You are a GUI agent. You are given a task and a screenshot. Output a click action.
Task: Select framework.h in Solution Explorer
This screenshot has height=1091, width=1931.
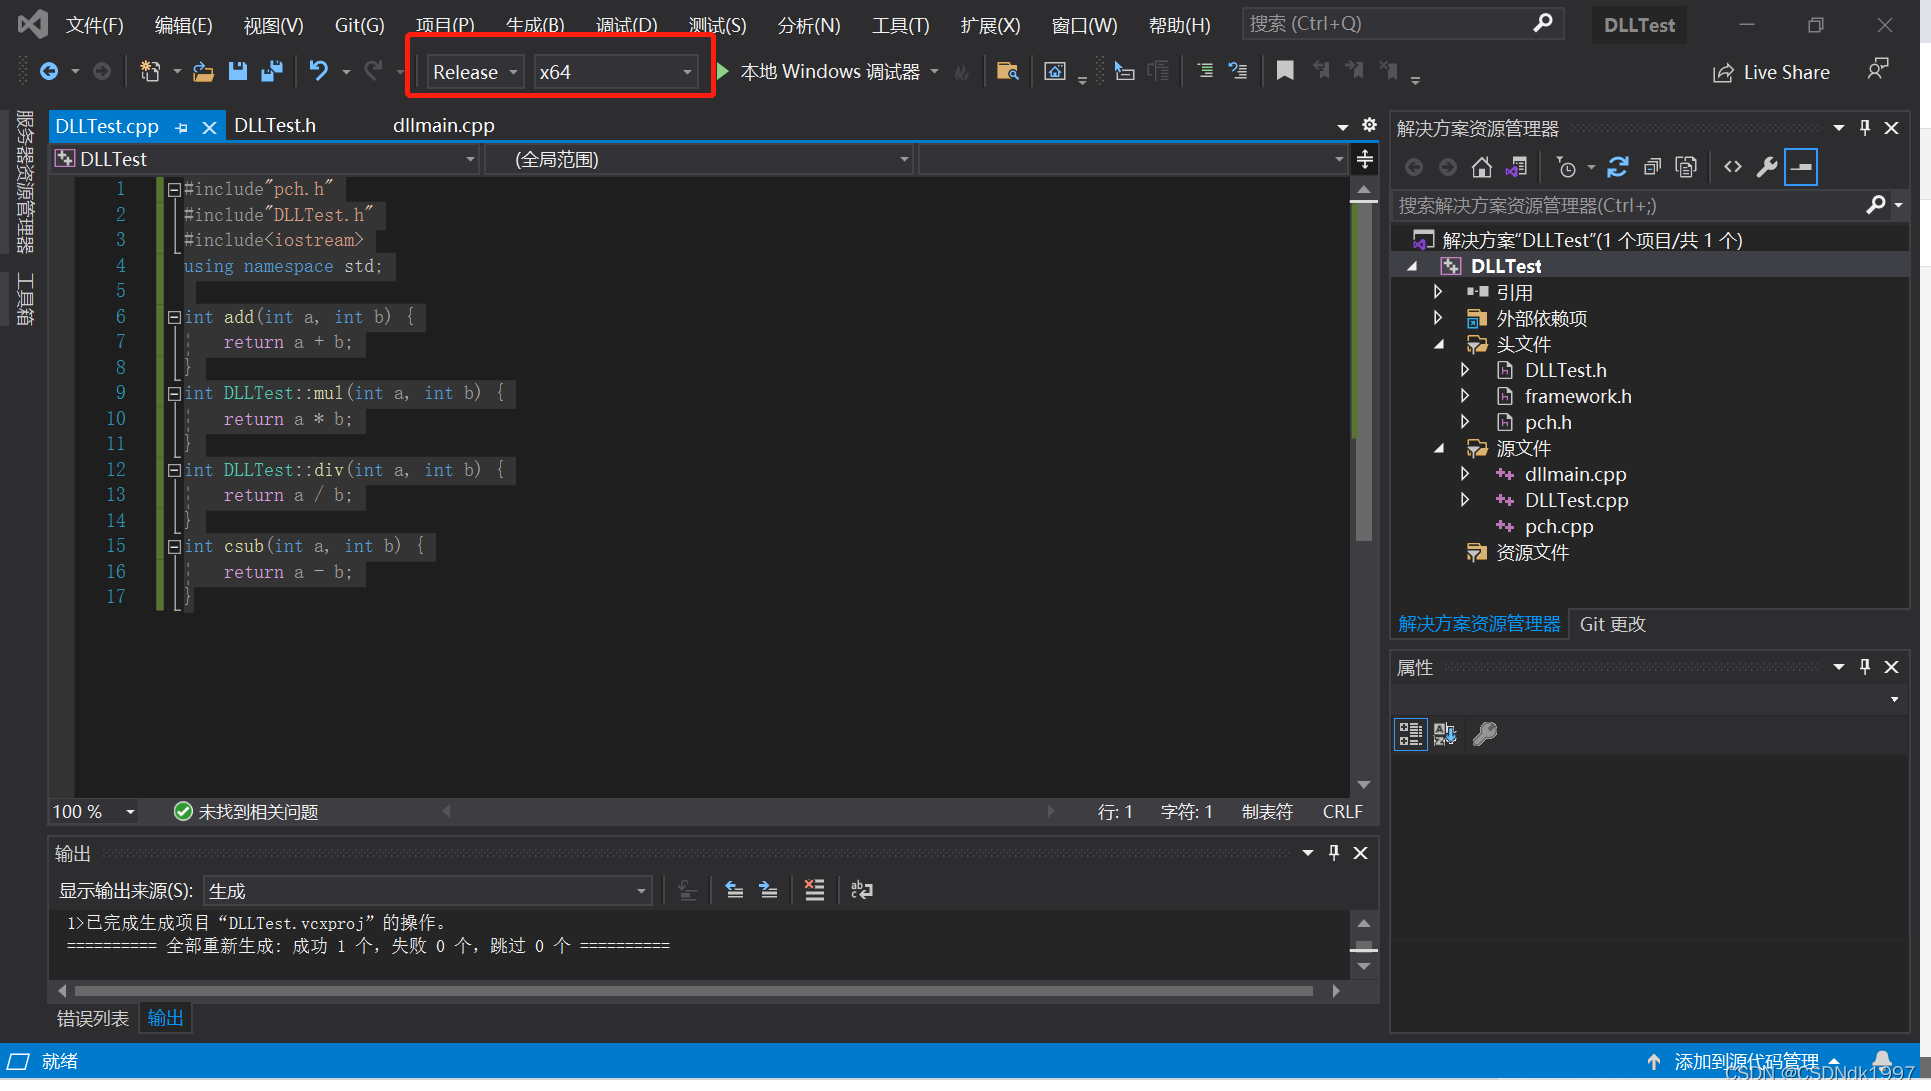(1577, 397)
